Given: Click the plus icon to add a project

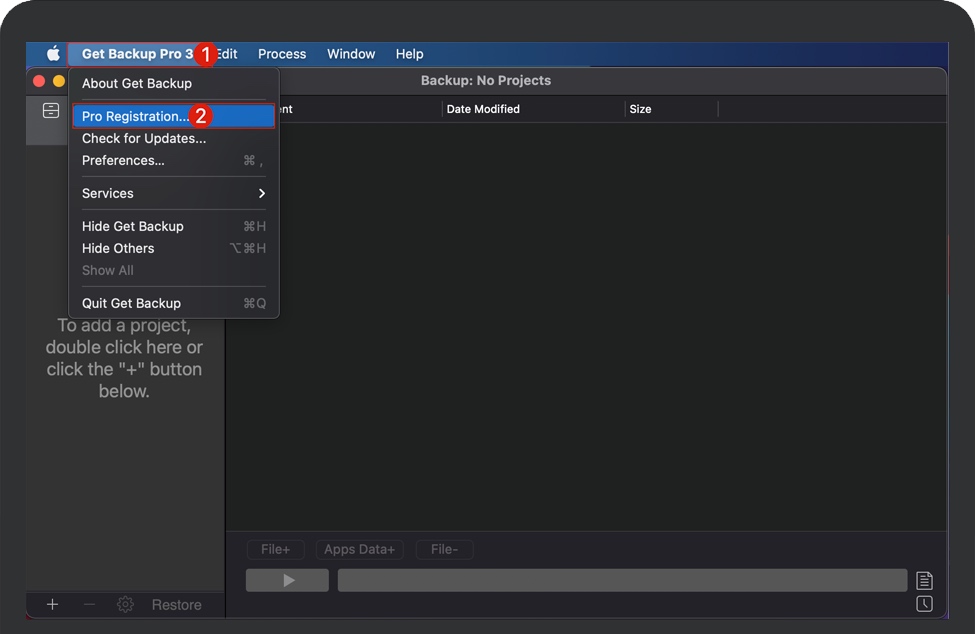Looking at the screenshot, I should (53, 604).
